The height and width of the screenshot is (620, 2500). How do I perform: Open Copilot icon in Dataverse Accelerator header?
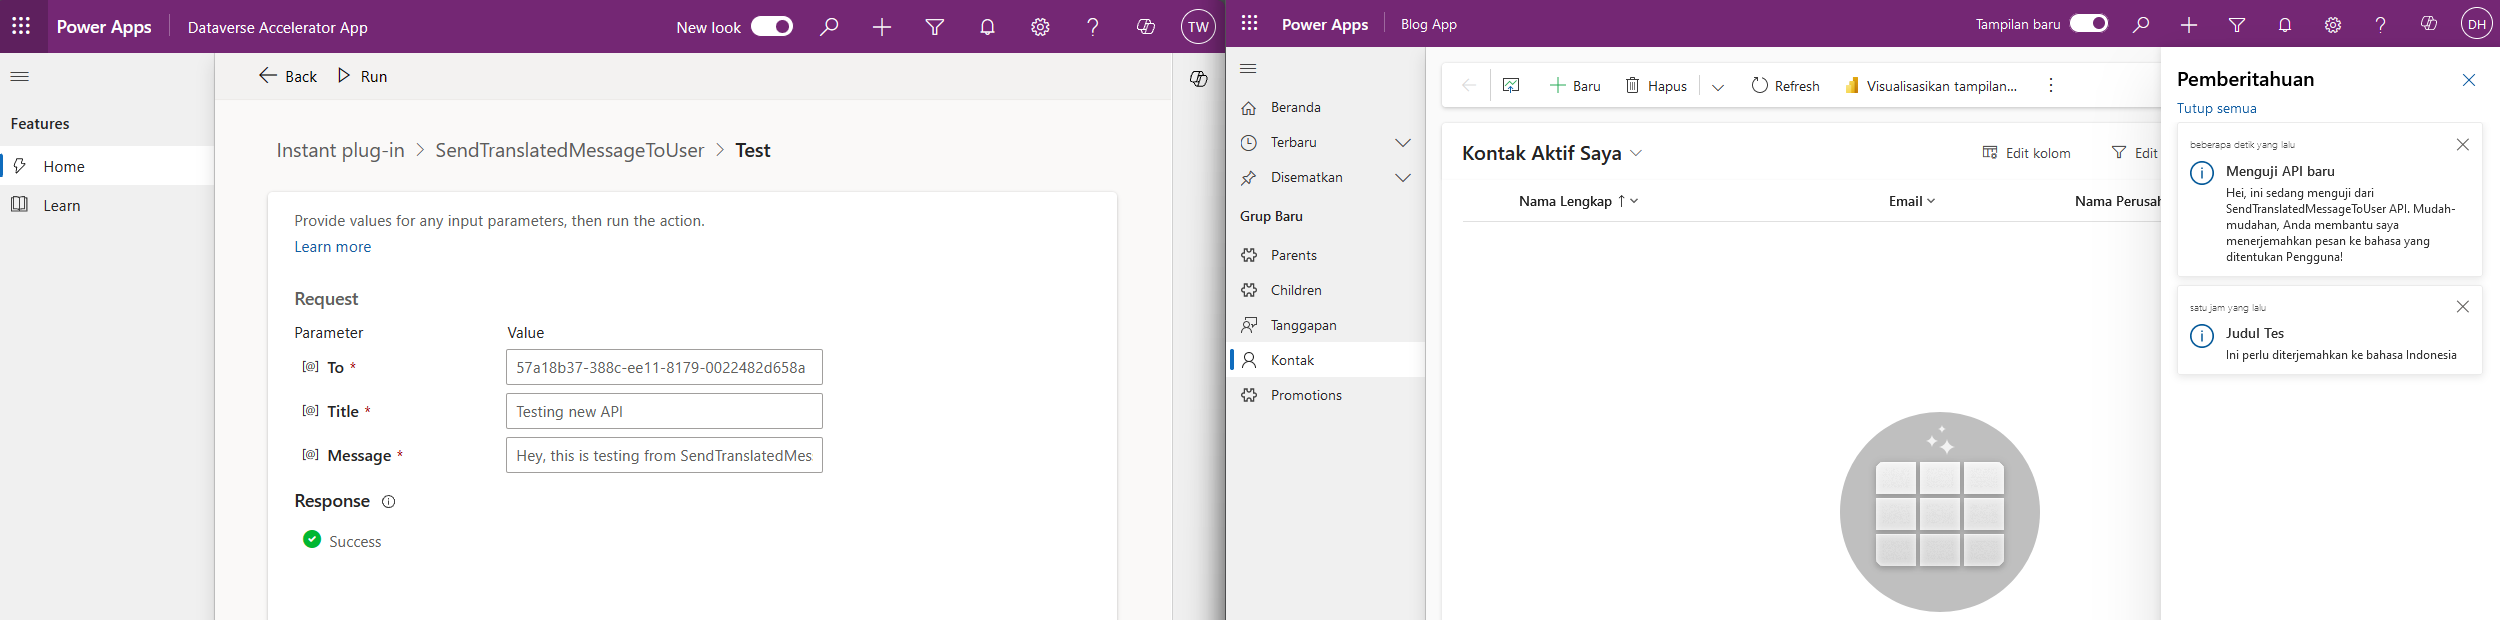tap(1146, 27)
